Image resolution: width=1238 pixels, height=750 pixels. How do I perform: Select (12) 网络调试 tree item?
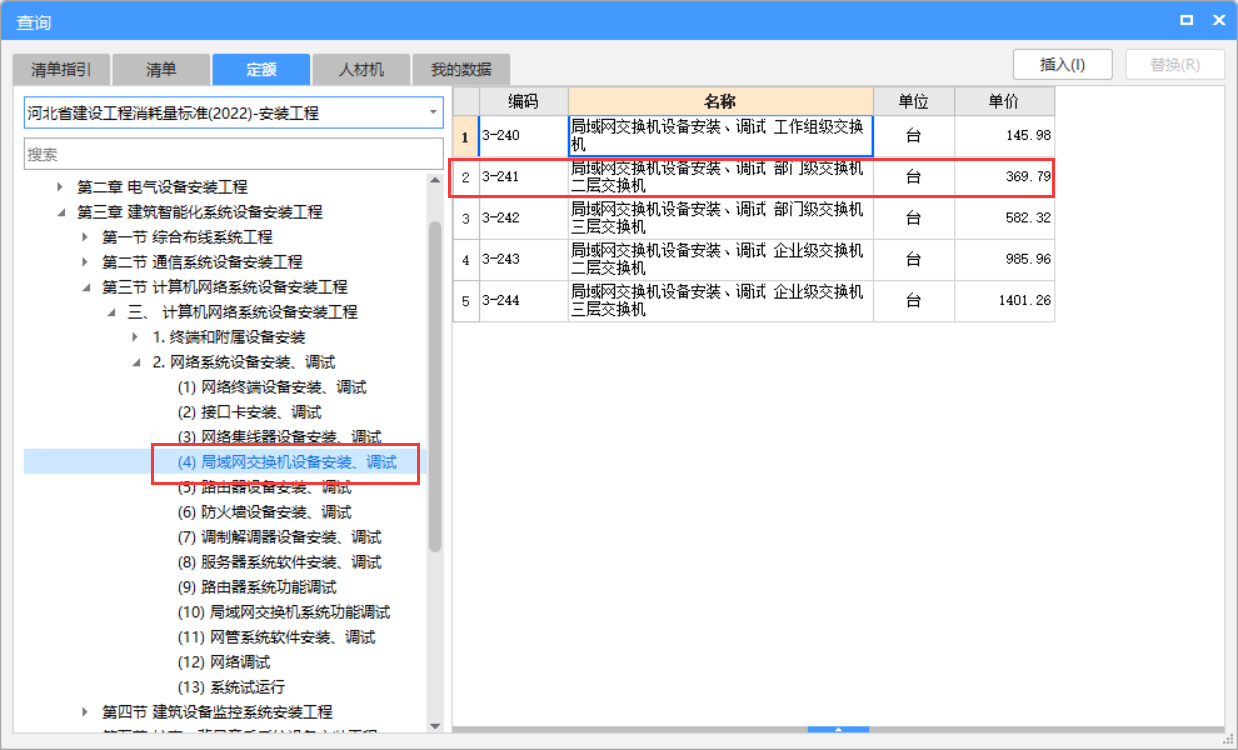pos(224,662)
